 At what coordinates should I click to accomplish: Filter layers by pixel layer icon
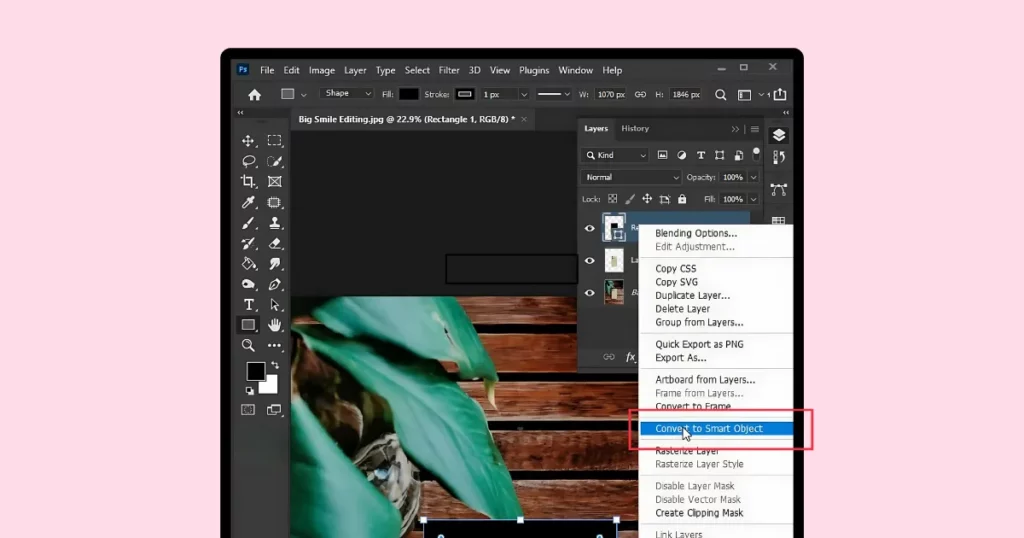tap(662, 155)
